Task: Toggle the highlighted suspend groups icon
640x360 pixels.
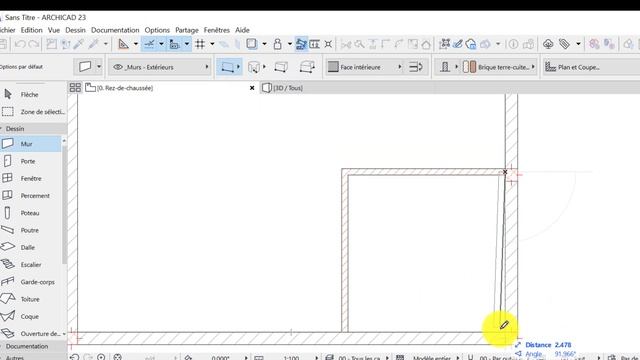Action: tap(301, 44)
